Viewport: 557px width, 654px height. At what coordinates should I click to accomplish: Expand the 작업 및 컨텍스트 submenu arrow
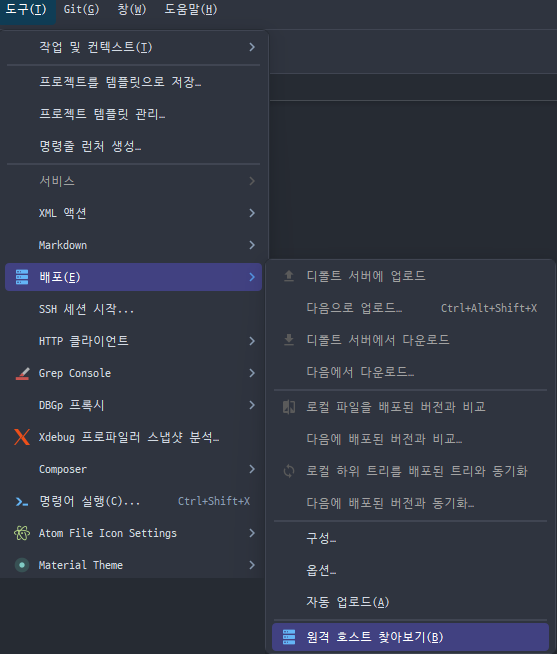point(252,47)
